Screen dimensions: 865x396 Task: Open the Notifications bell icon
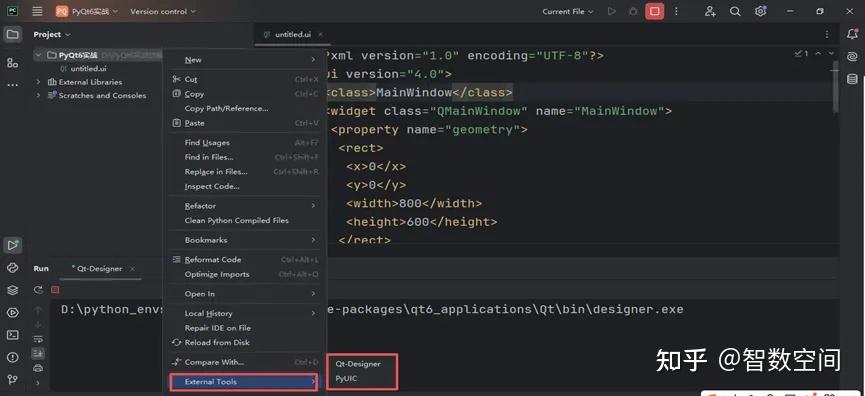(852, 35)
